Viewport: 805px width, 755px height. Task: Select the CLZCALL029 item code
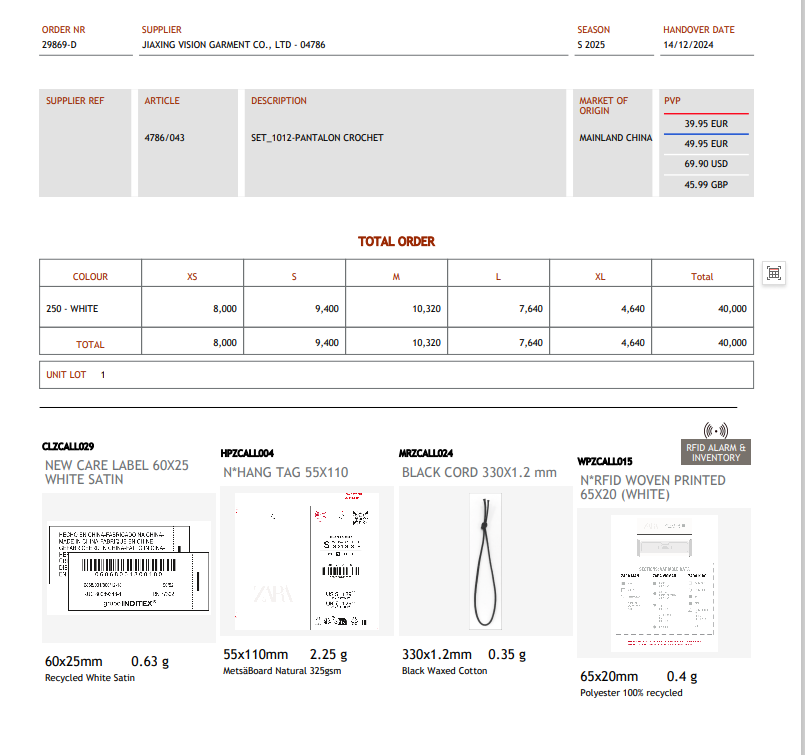[68, 446]
